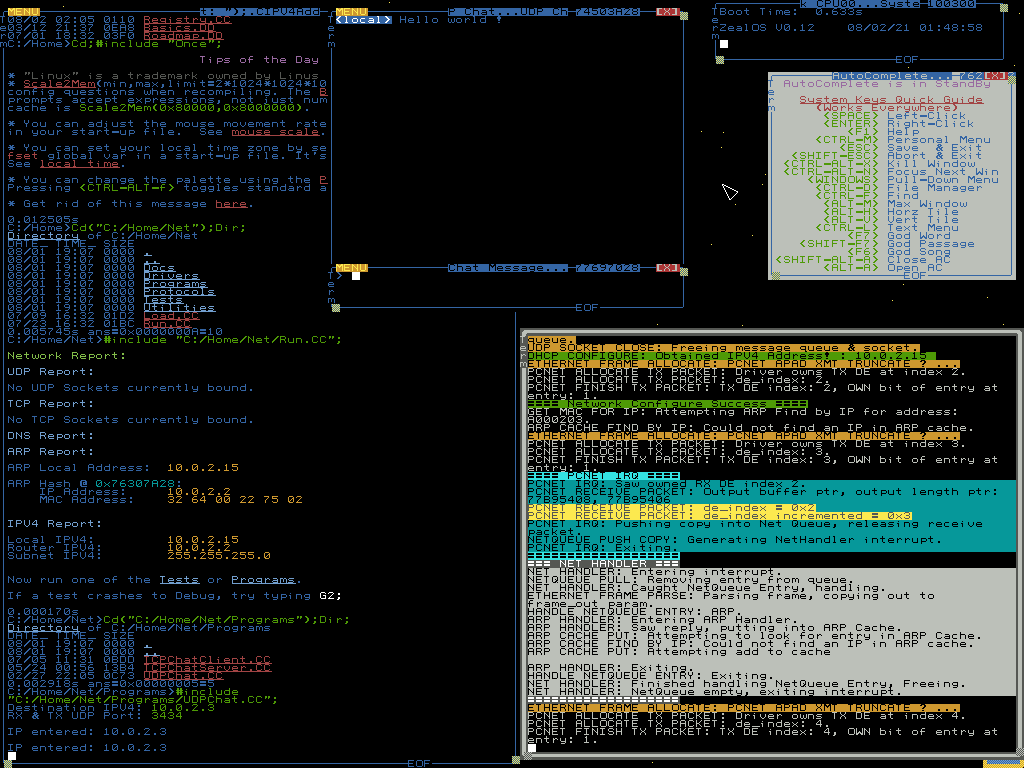Click the bottom-left corner marker of Chat Message window
The width and height of the screenshot is (1024, 768).
[336, 308]
